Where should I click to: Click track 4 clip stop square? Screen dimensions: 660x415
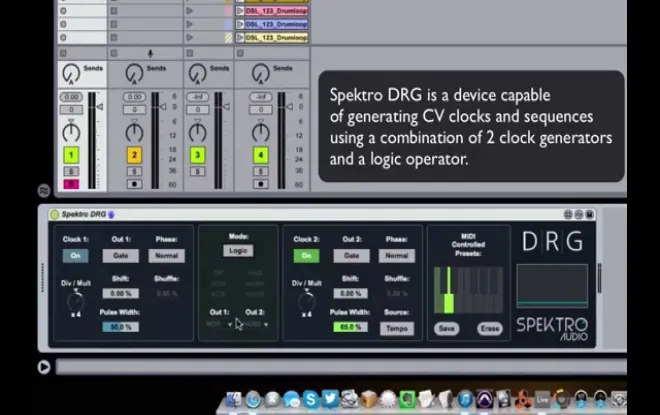point(240,53)
